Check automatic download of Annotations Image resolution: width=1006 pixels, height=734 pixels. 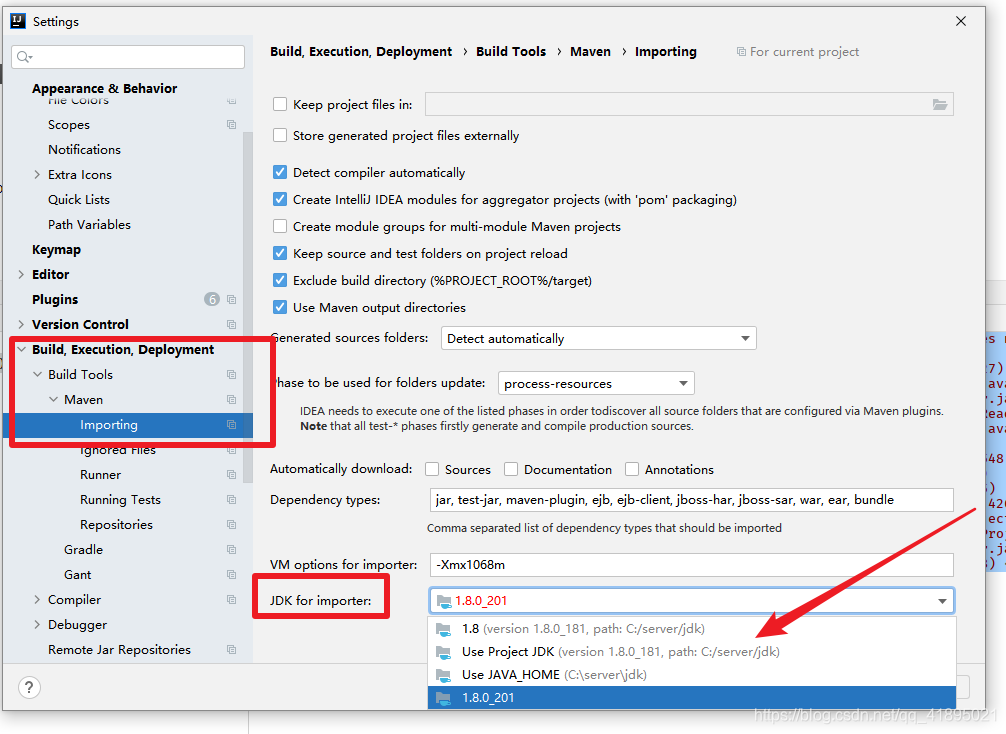point(632,470)
